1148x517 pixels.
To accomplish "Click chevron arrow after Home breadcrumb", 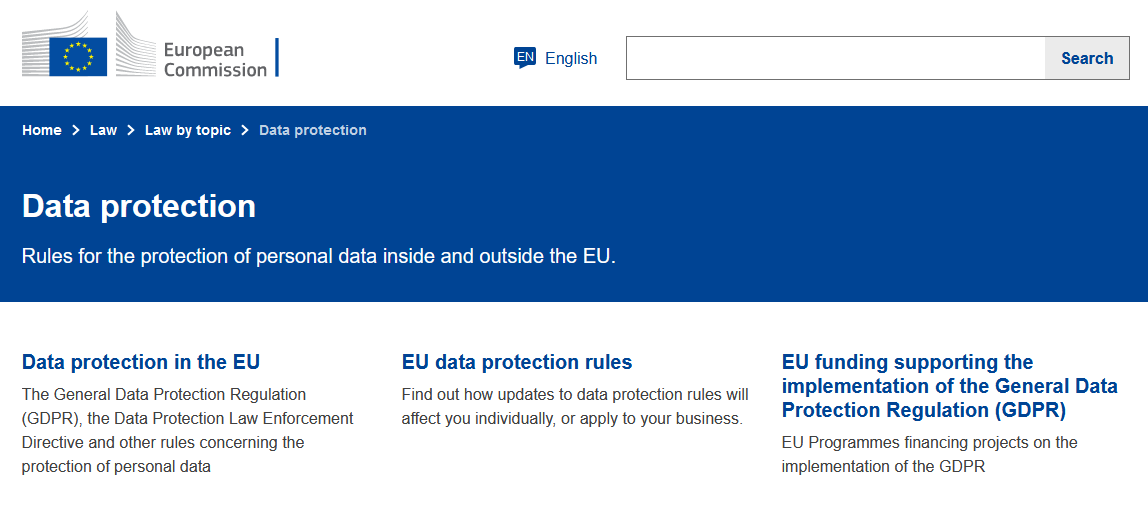I will tap(76, 130).
